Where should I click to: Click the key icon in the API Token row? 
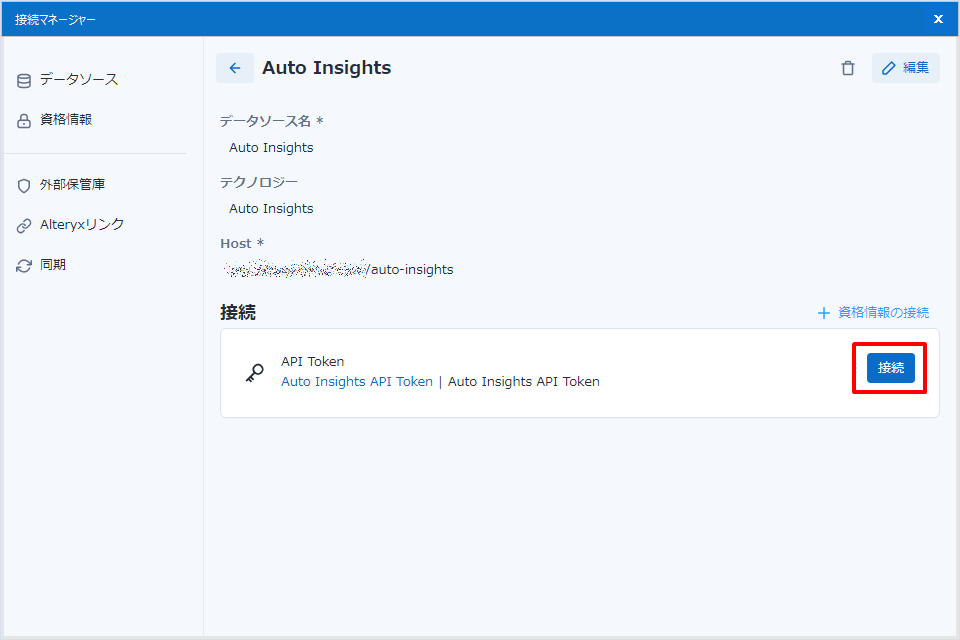(255, 372)
